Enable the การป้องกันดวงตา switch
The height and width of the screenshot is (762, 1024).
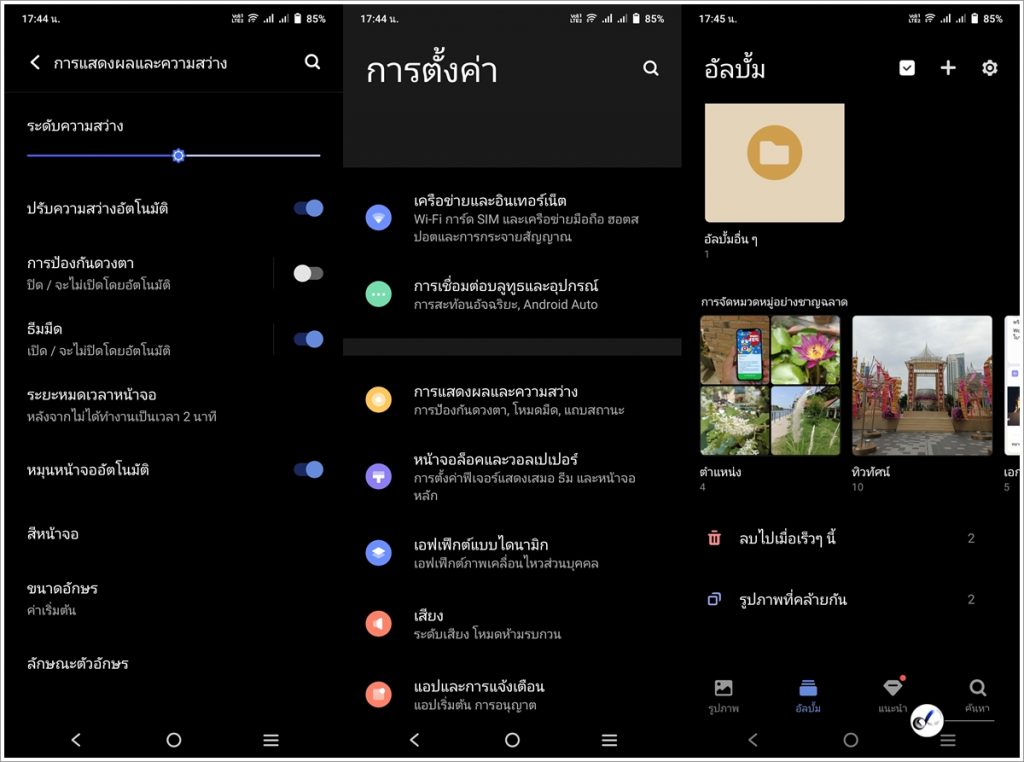pos(308,273)
